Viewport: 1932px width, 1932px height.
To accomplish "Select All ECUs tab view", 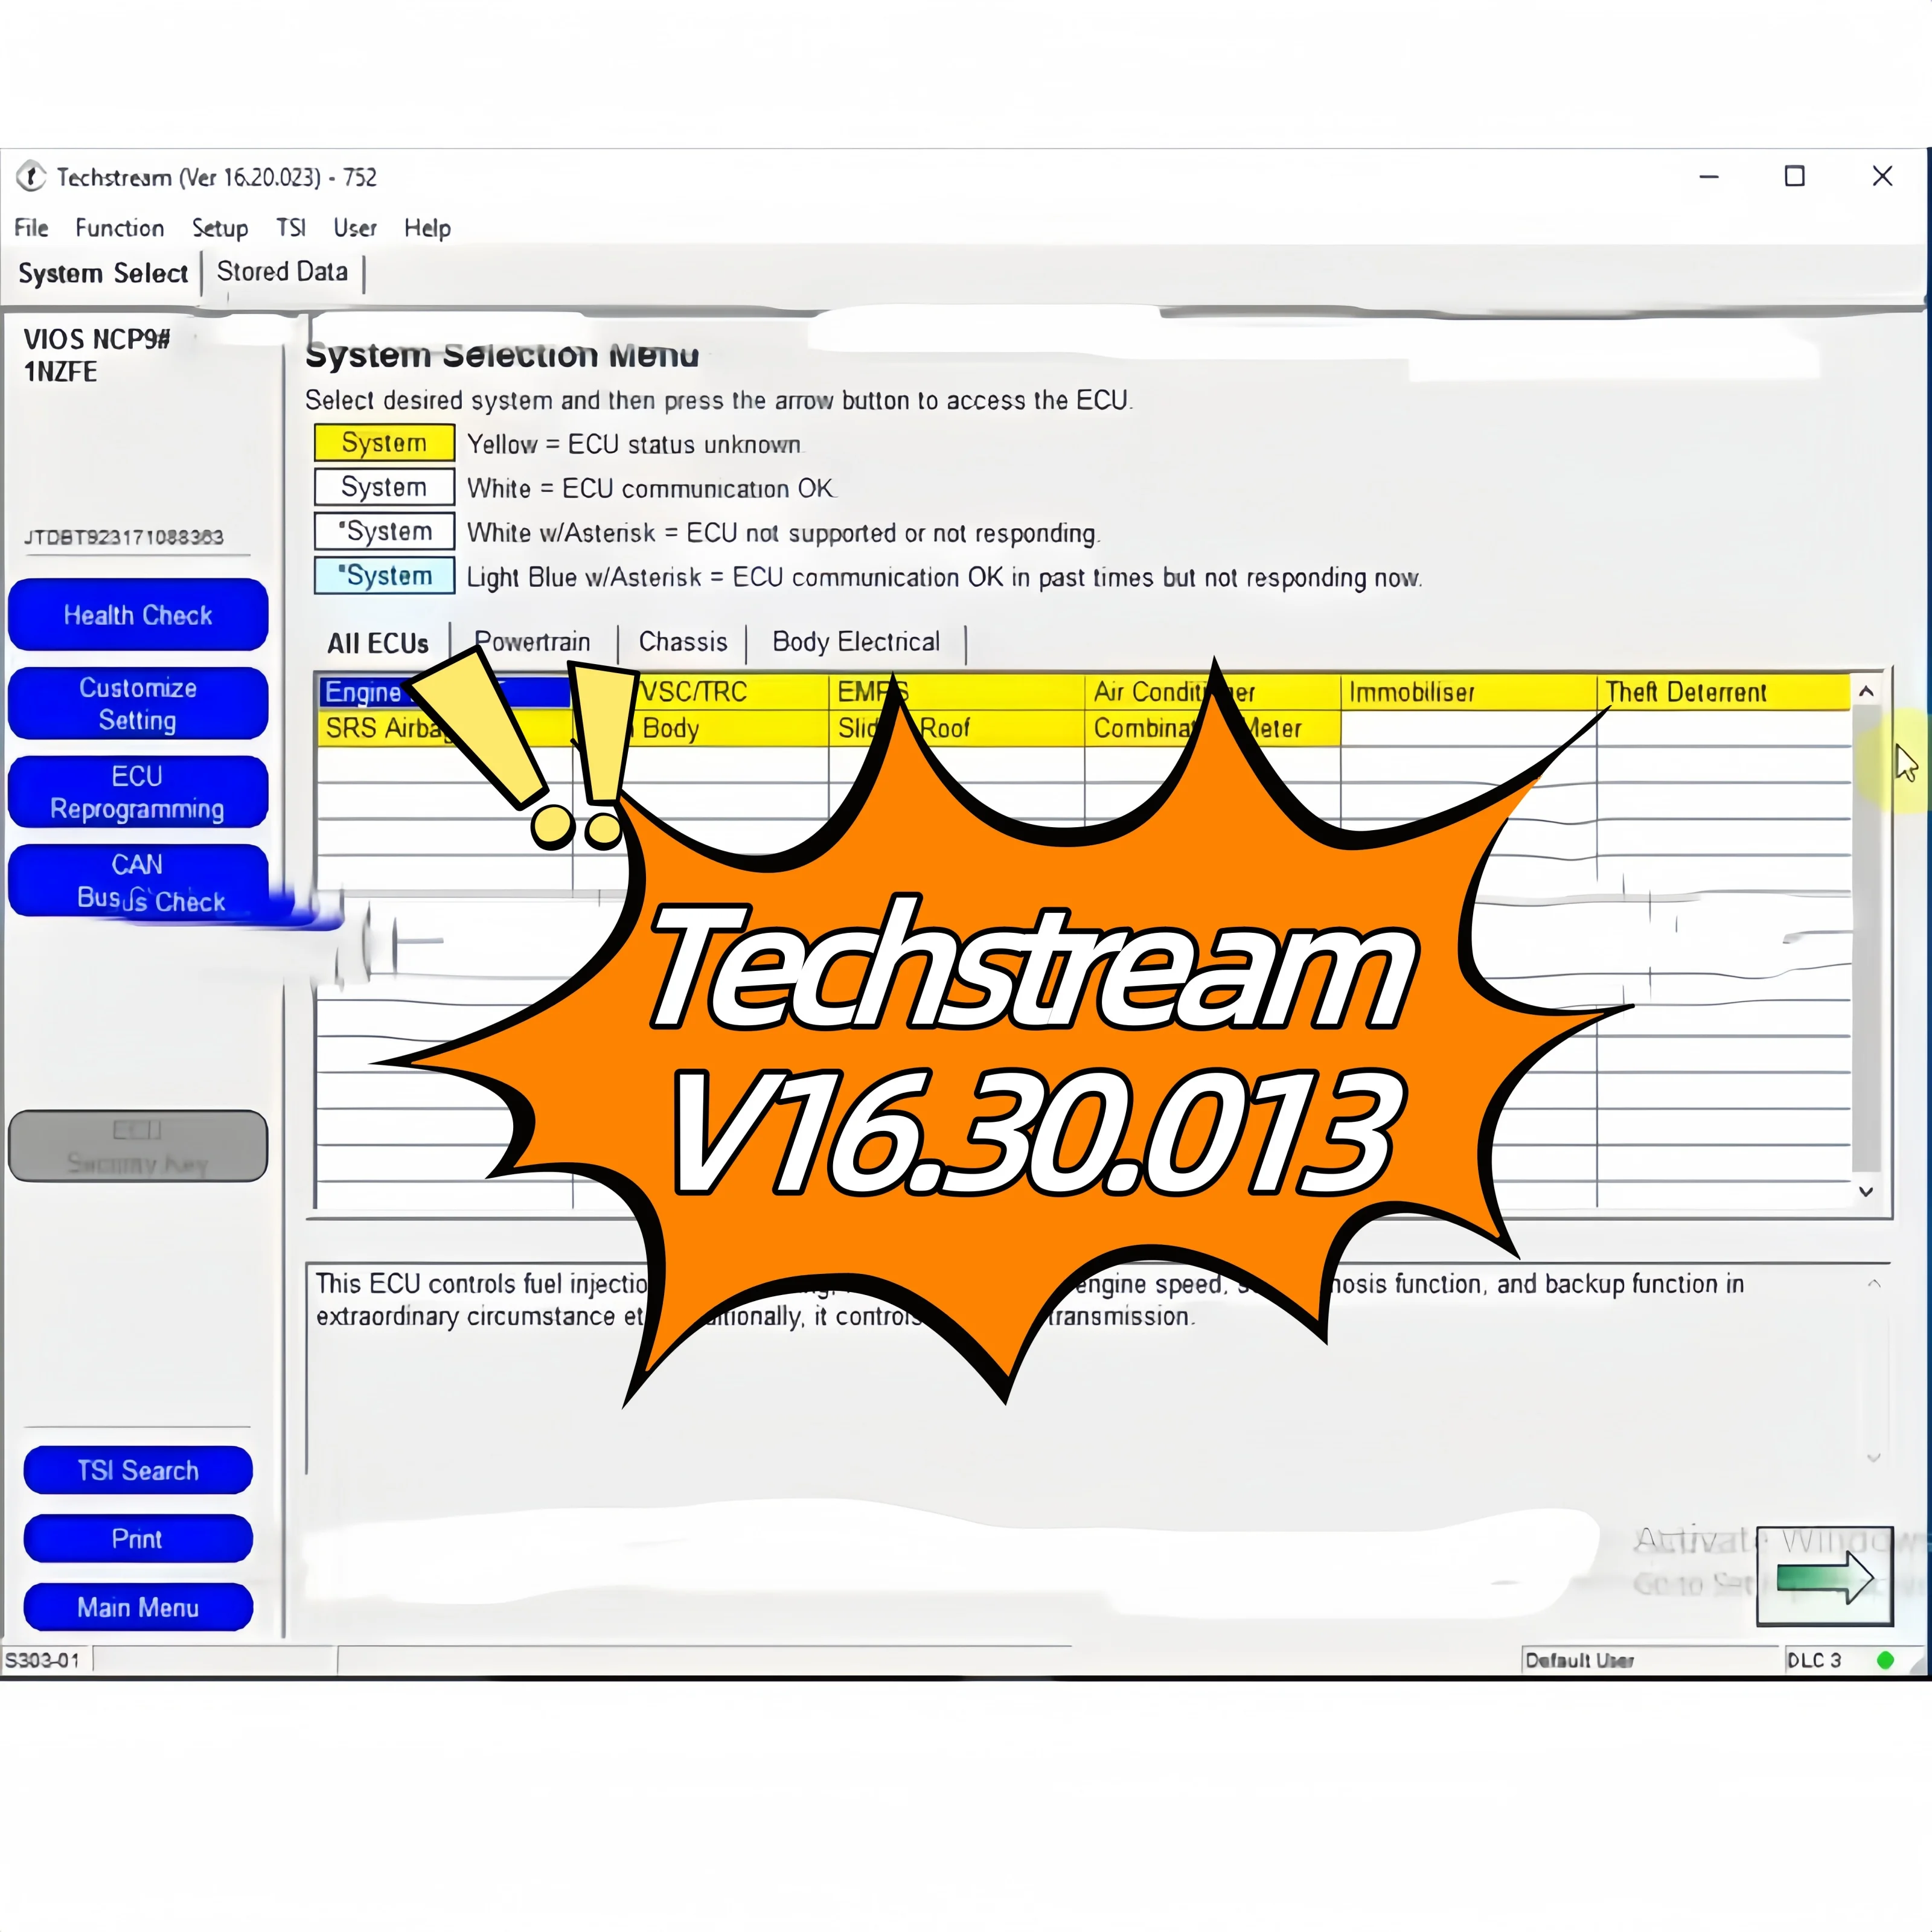I will [x=377, y=641].
